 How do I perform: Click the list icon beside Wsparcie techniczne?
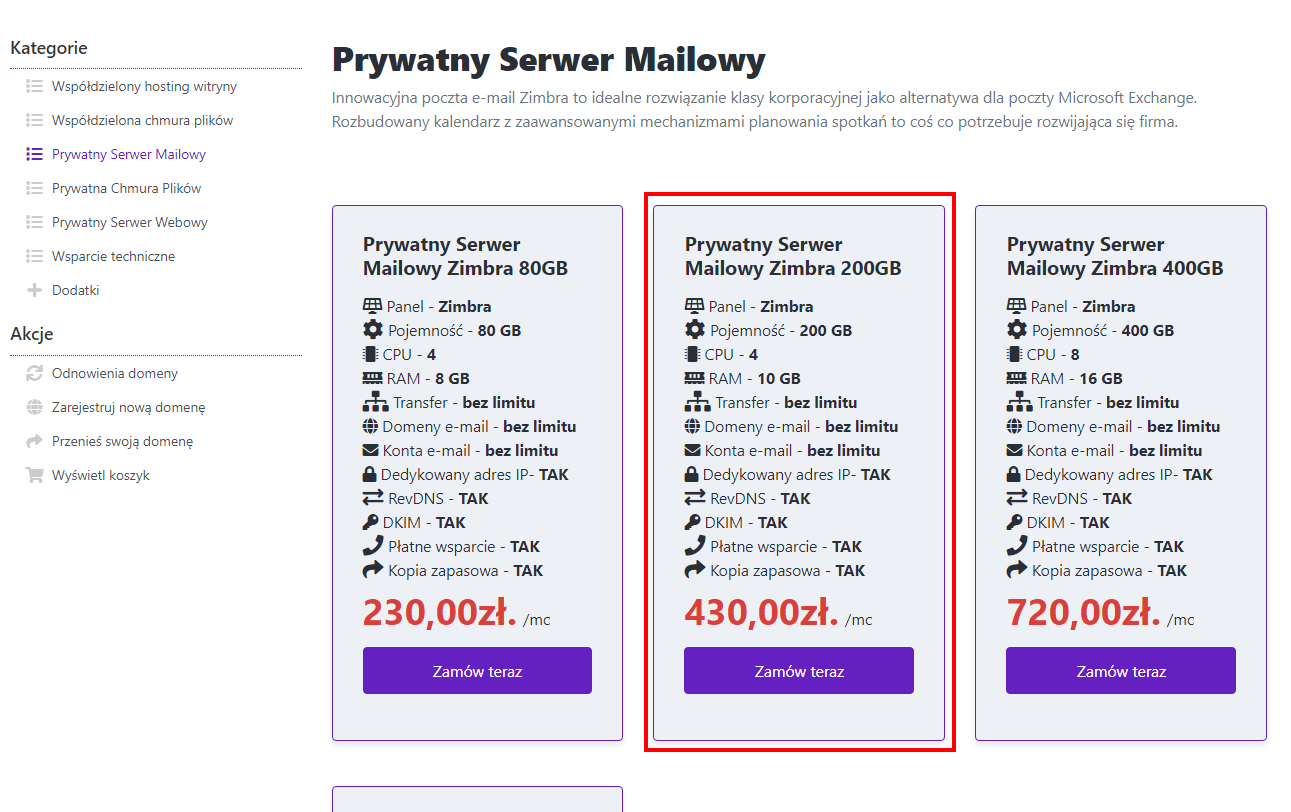coord(34,257)
